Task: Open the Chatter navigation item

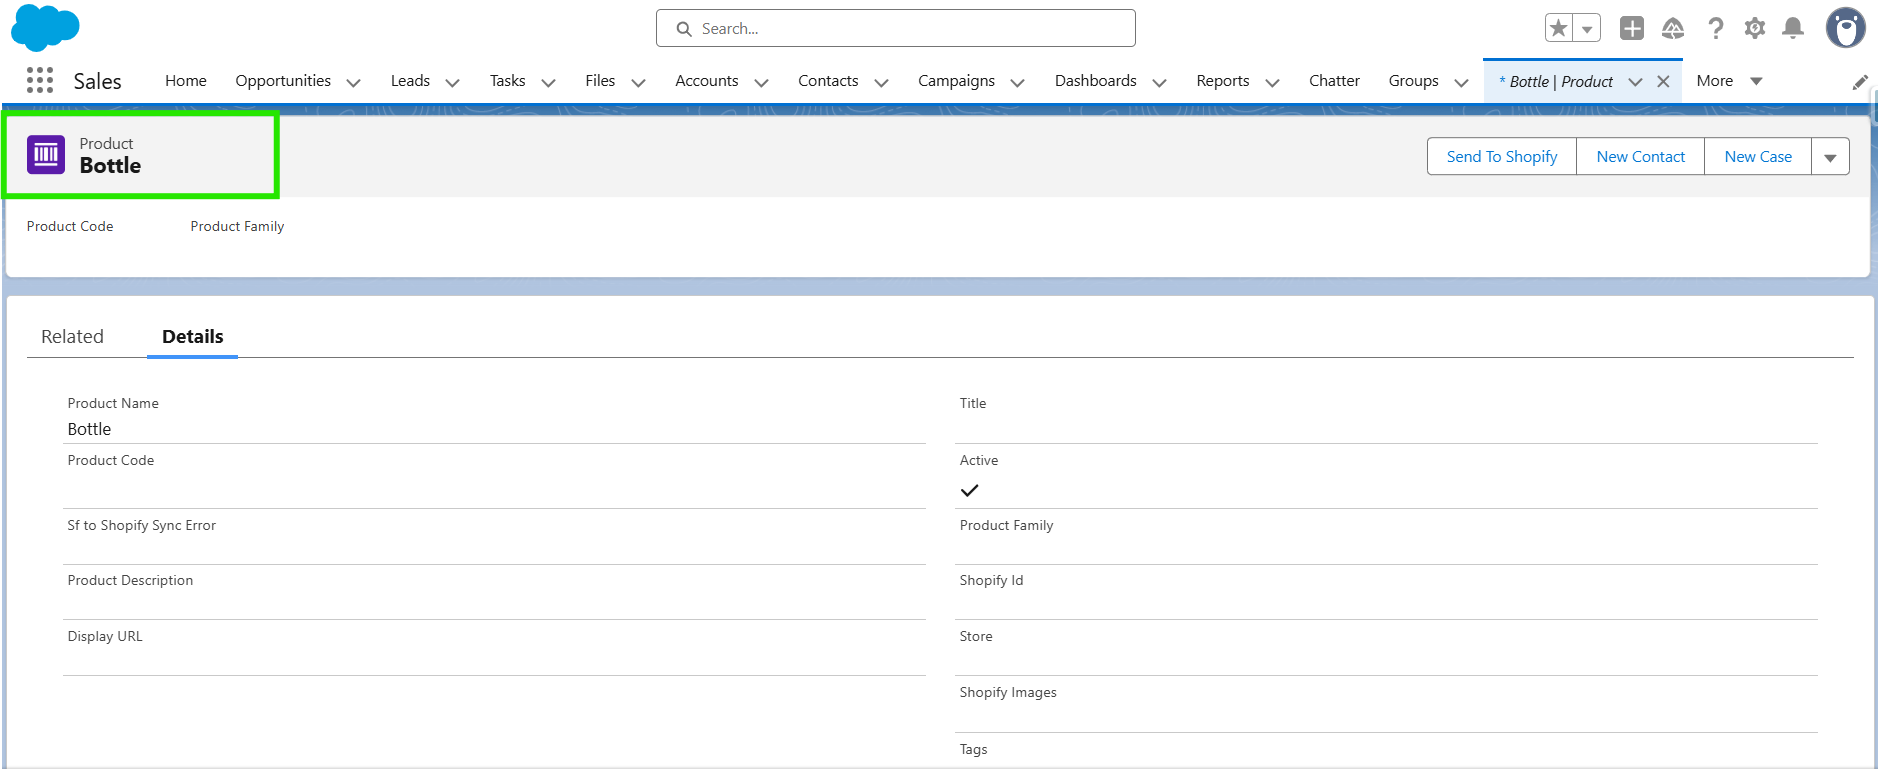Action: coord(1334,81)
